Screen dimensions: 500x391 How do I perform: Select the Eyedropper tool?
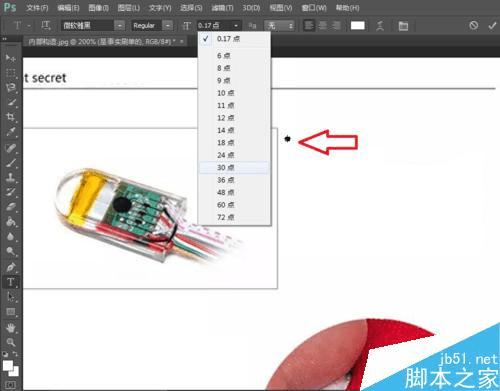click(10, 131)
